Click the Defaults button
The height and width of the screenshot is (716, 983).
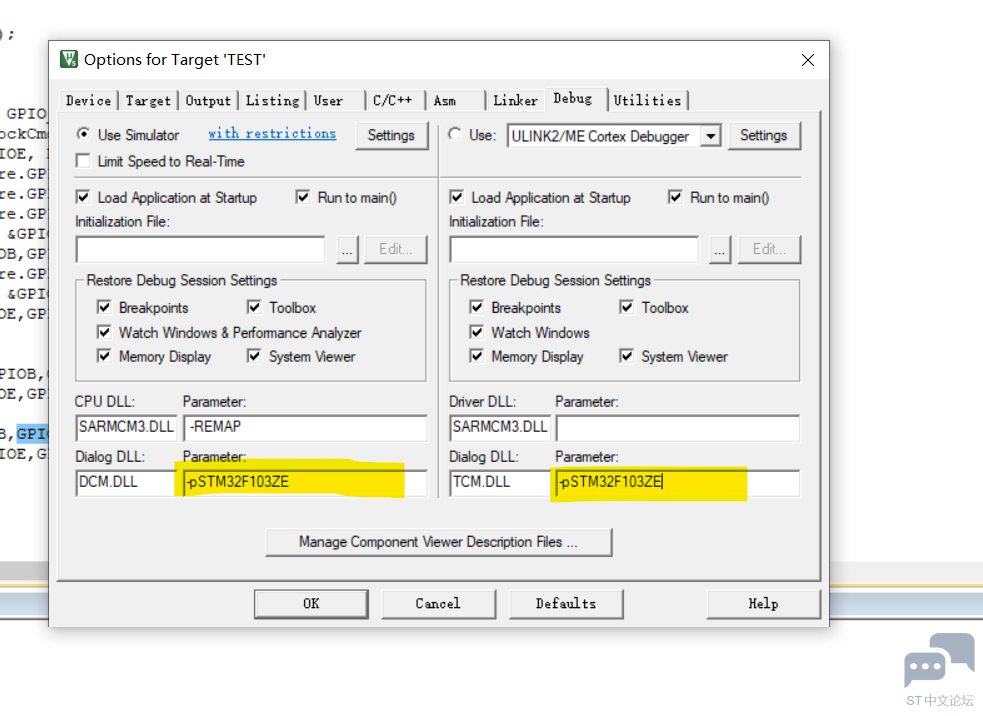click(566, 604)
